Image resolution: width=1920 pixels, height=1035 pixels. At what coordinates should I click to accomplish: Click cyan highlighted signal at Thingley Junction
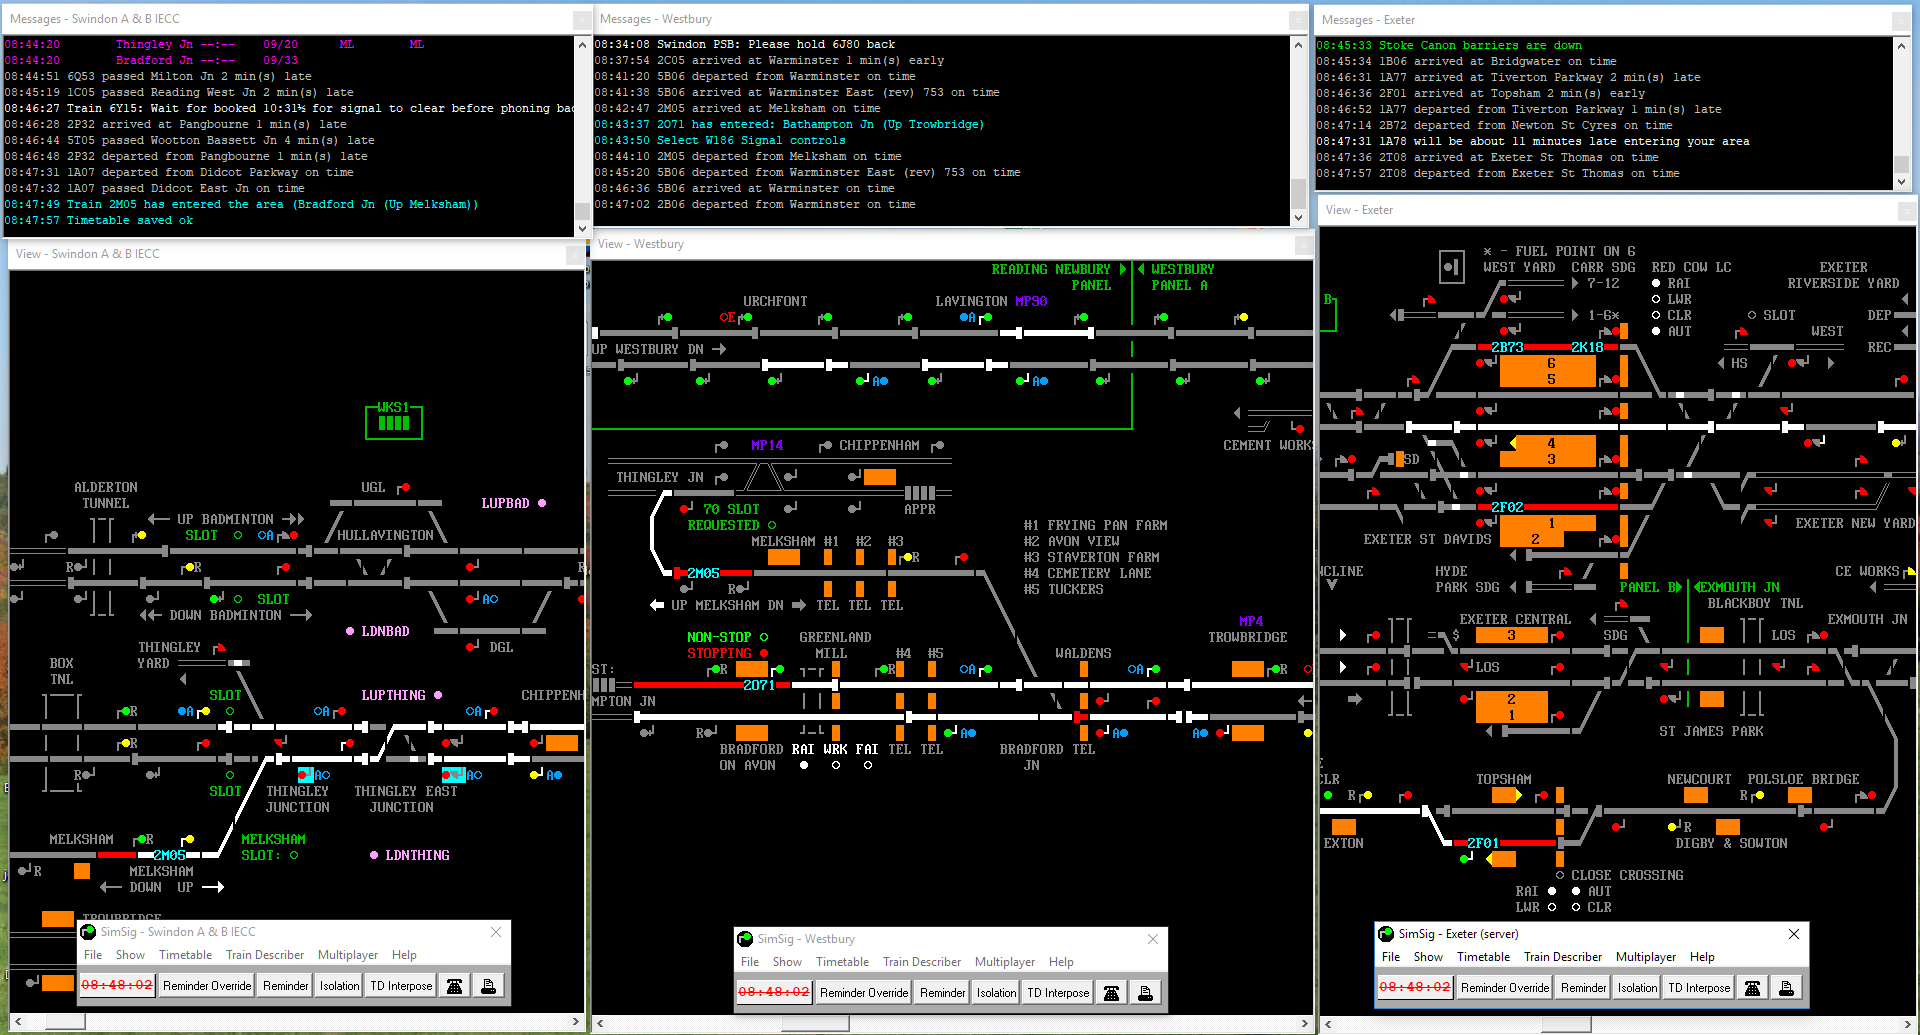click(x=306, y=775)
